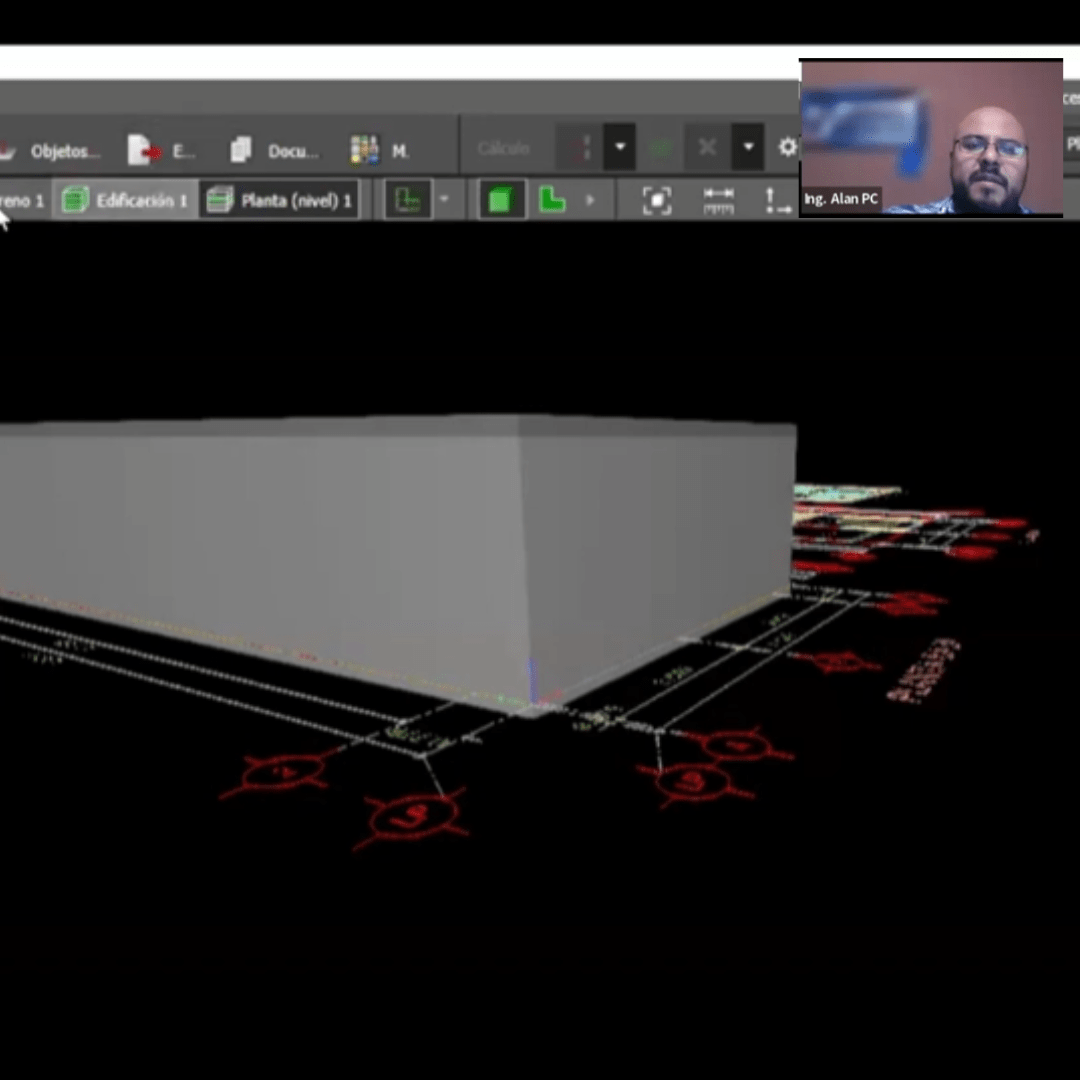Click the export icon with red arrow

click(x=145, y=151)
